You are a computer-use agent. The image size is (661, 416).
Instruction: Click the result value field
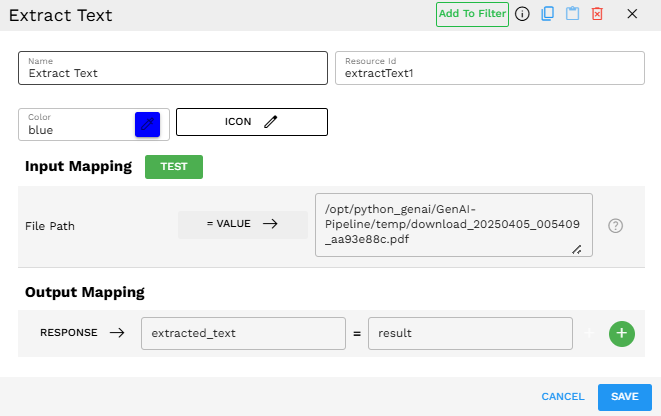click(x=469, y=333)
